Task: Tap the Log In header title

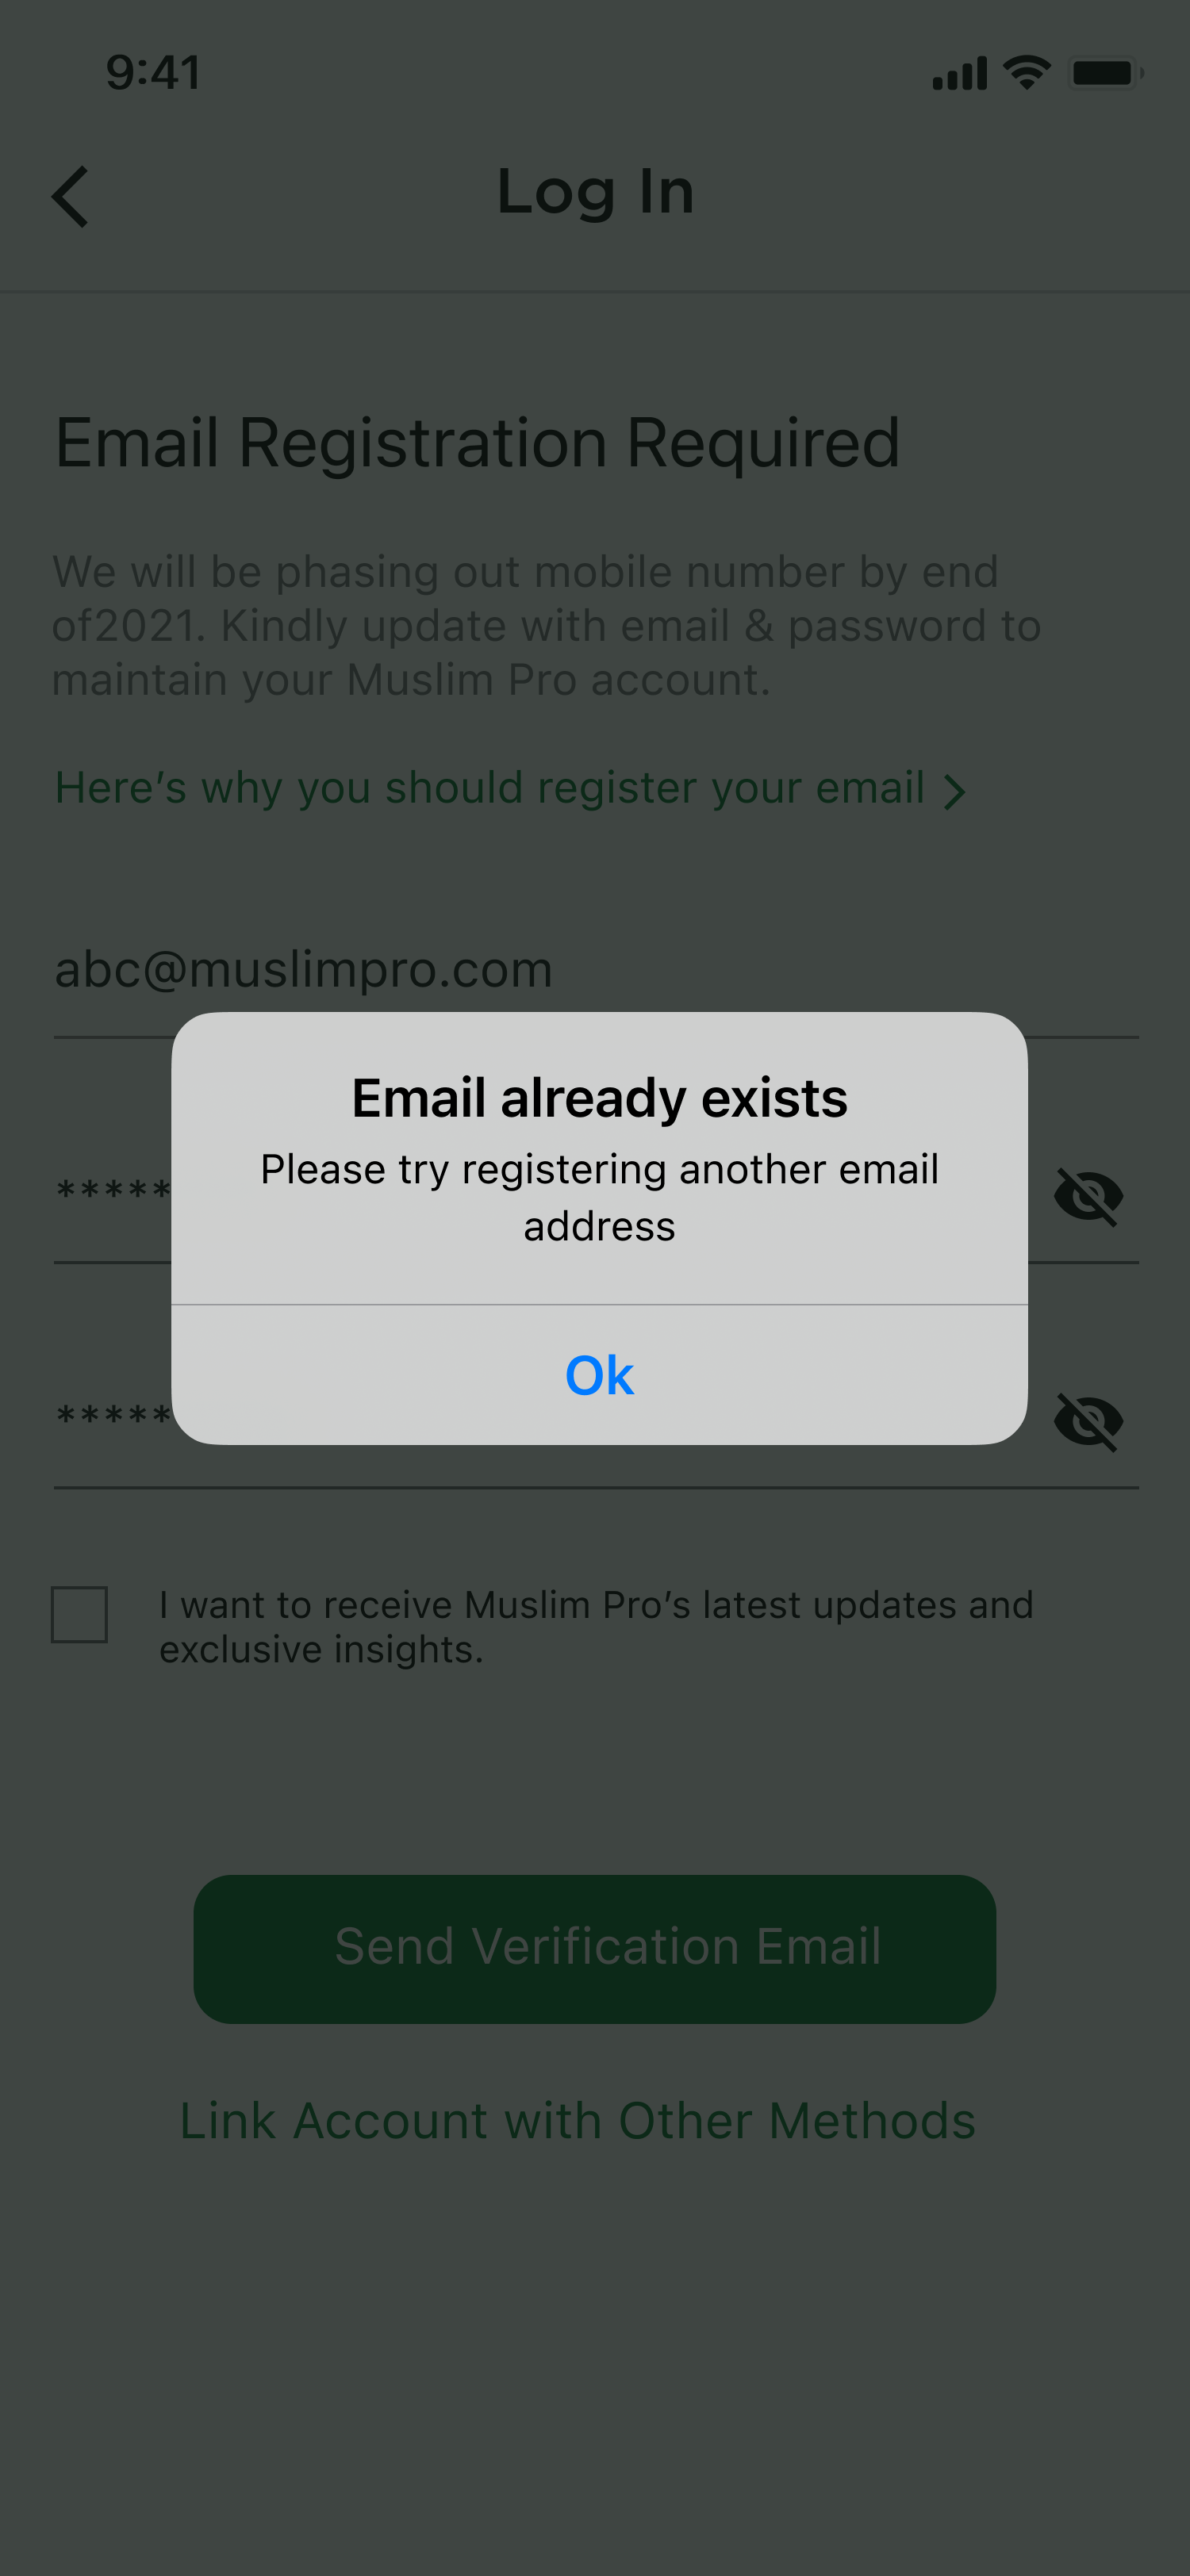Action: click(x=595, y=192)
